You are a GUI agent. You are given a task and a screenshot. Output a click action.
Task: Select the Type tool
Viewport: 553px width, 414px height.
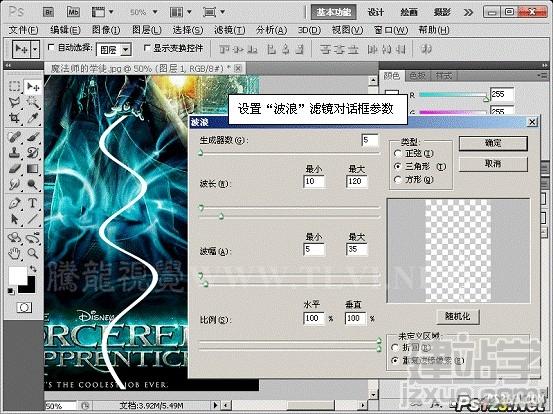[32, 203]
